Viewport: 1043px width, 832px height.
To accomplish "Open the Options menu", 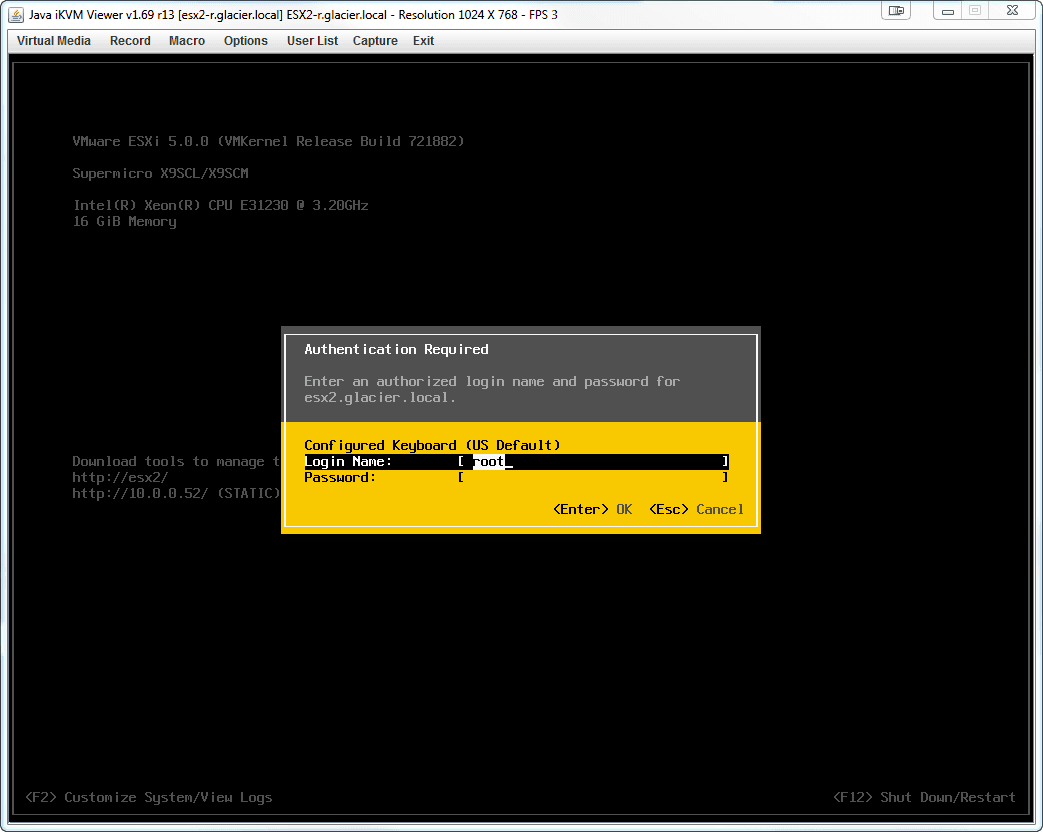I will [x=245, y=41].
